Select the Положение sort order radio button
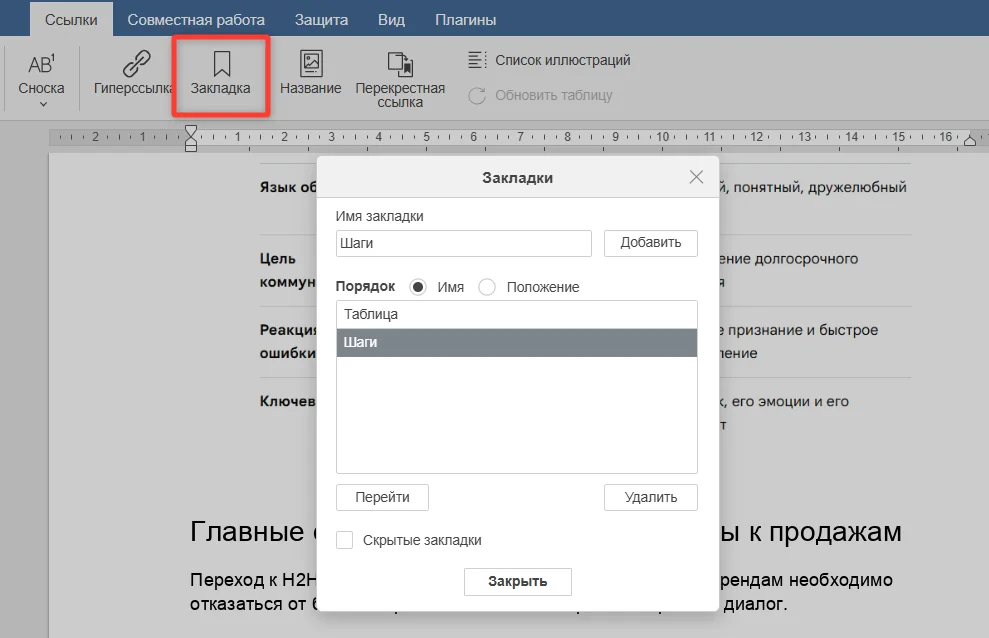Screen dimensions: 989x638 pyautogui.click(x=487, y=287)
